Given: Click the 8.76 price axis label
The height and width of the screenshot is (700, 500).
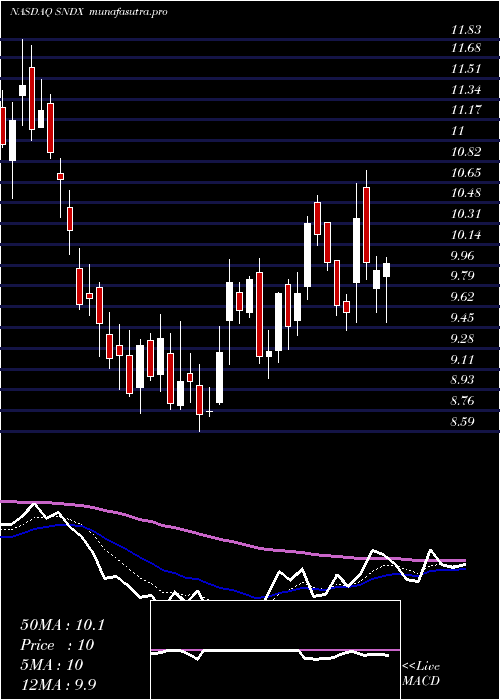Looking at the screenshot, I should (463, 400).
